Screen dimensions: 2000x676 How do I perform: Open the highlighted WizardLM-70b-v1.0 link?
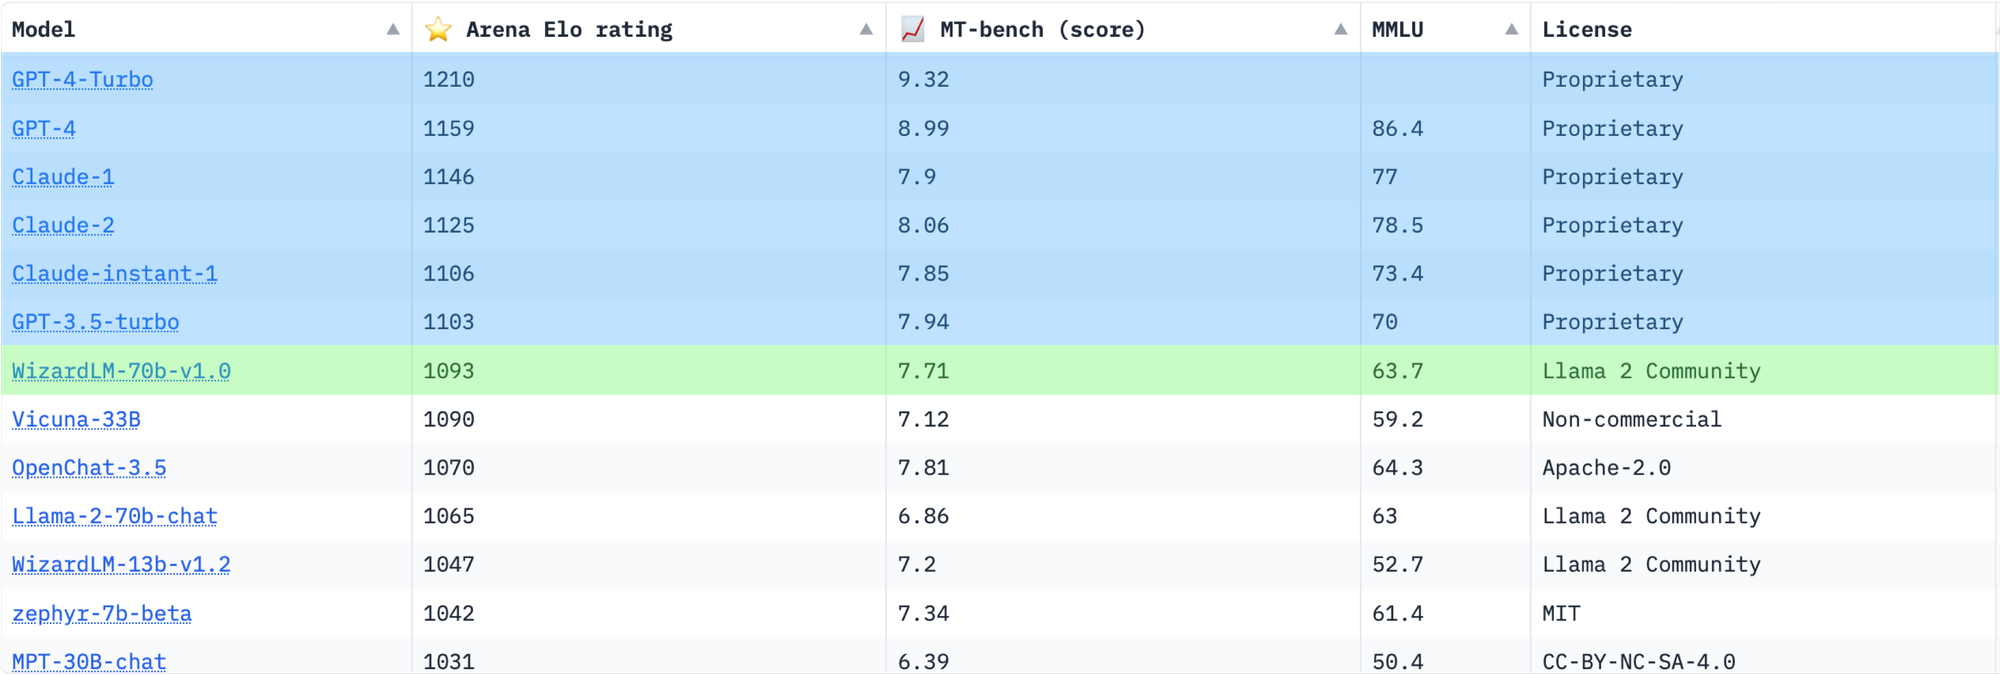(121, 371)
